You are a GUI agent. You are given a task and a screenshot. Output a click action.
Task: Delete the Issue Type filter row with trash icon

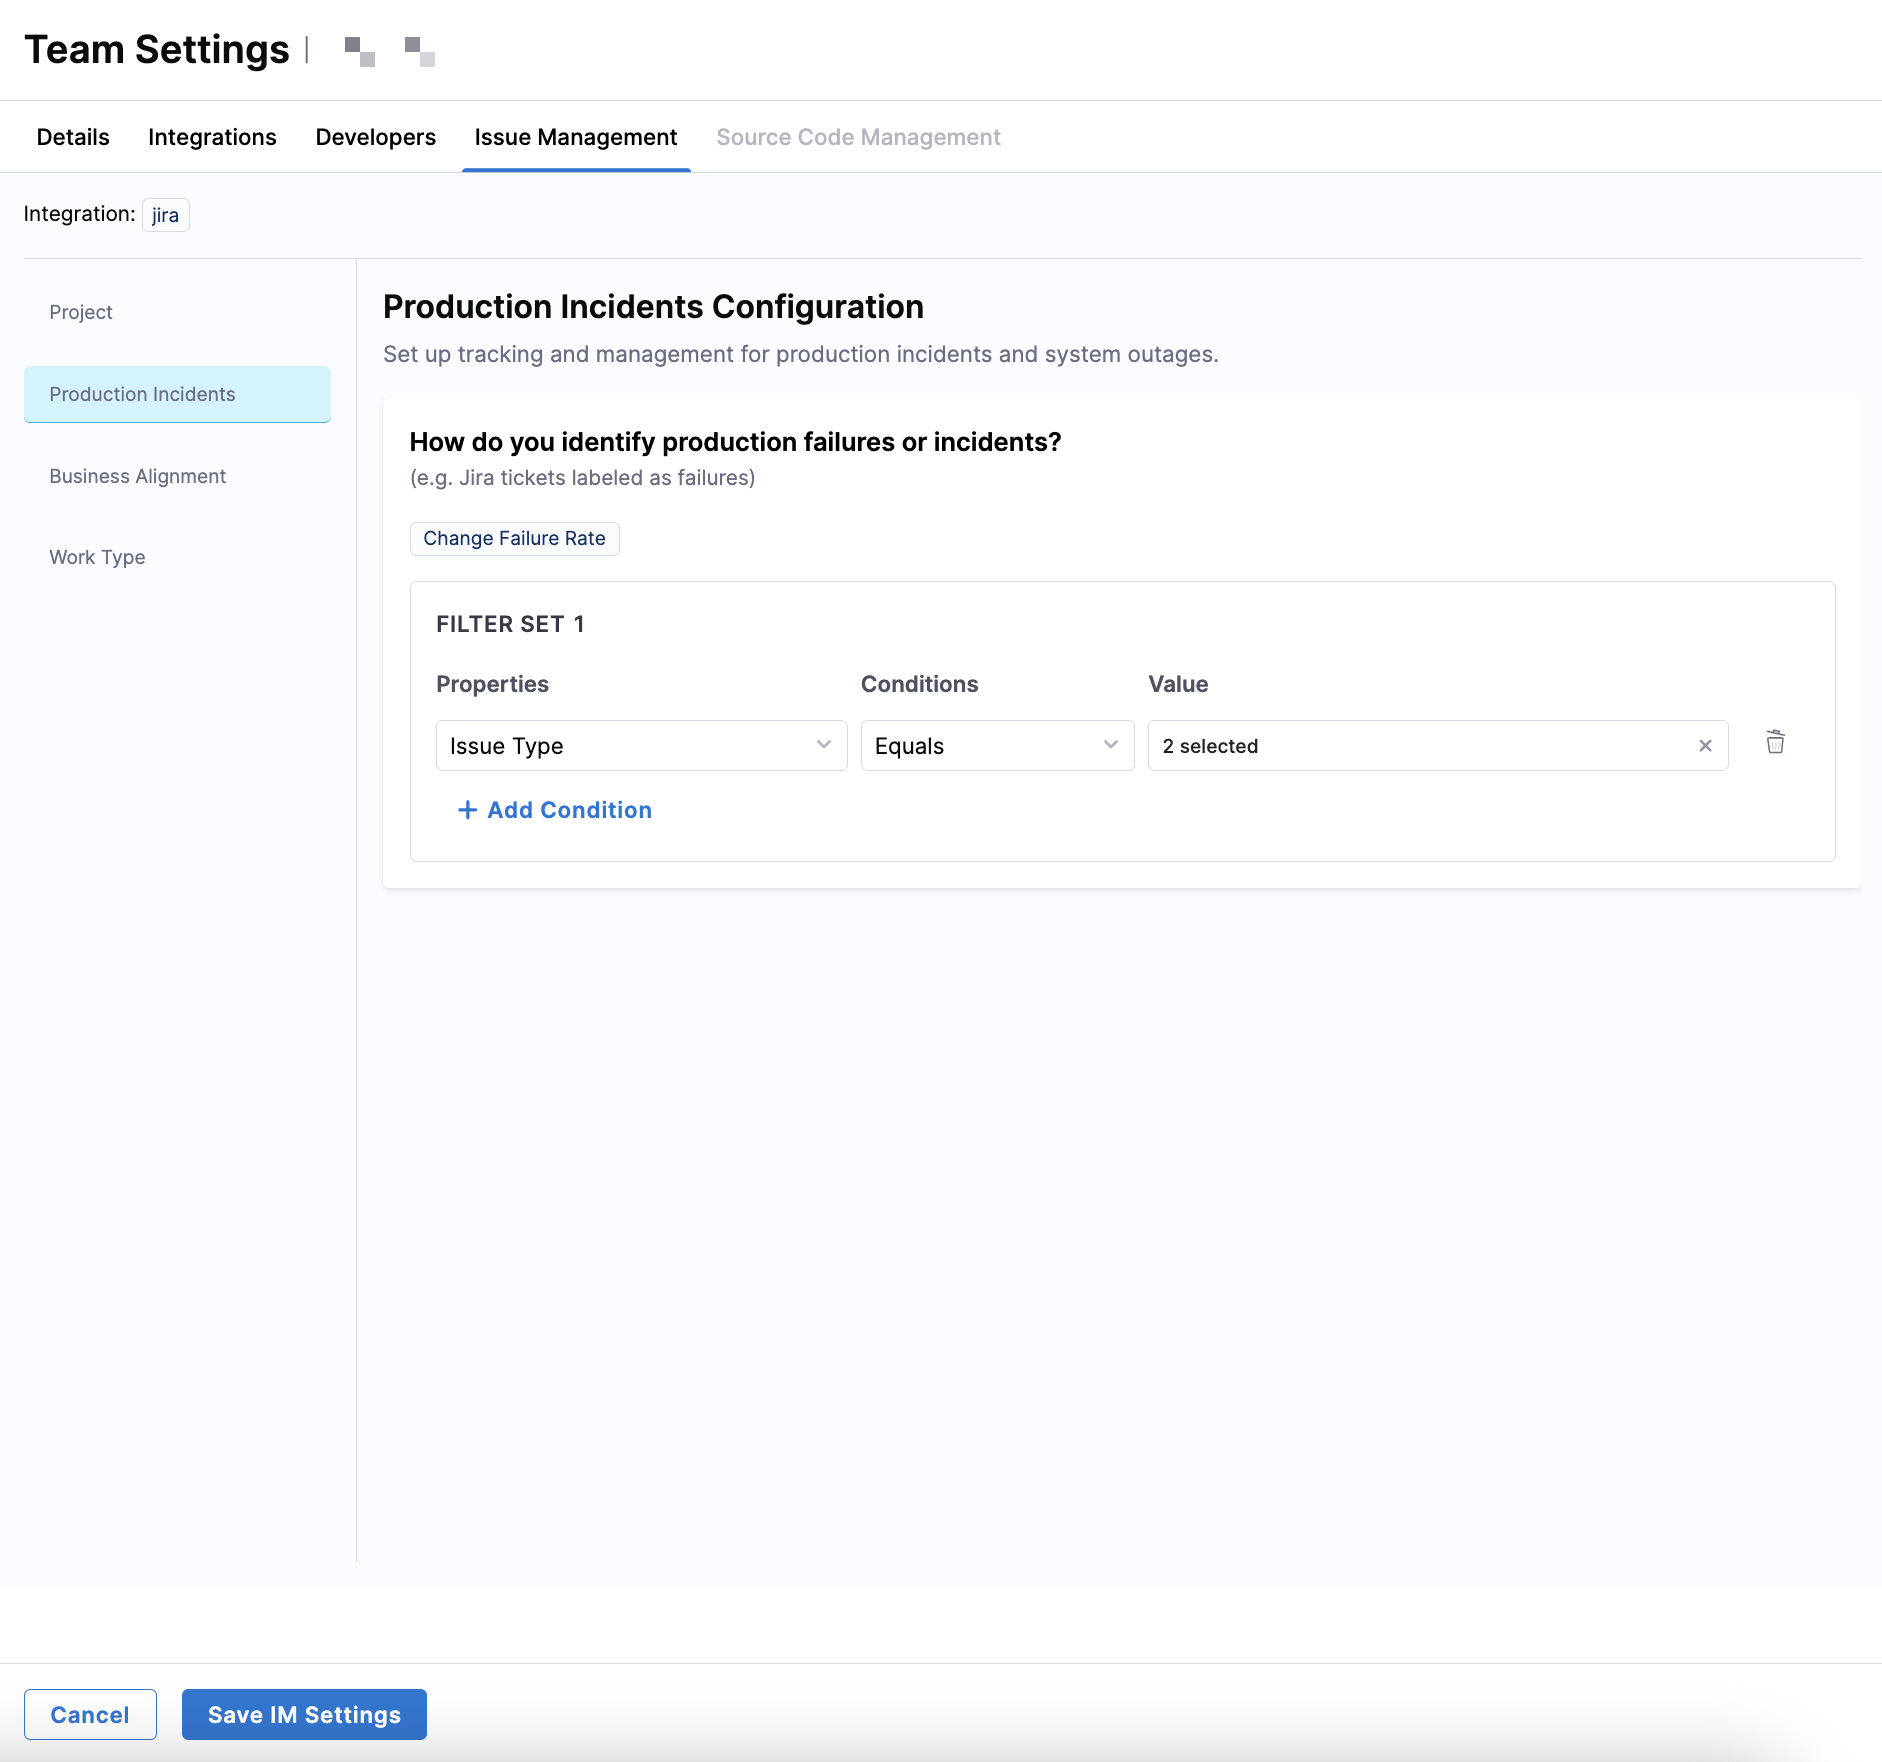tap(1775, 743)
